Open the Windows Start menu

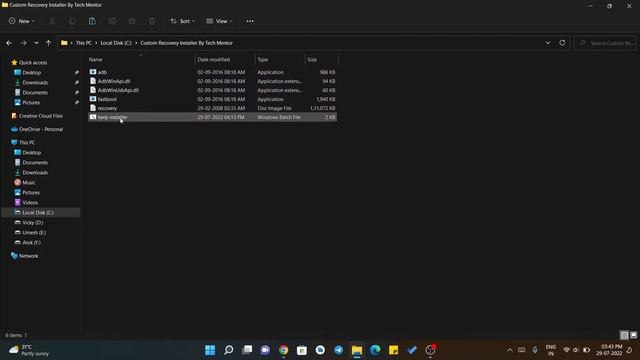pyautogui.click(x=210, y=350)
